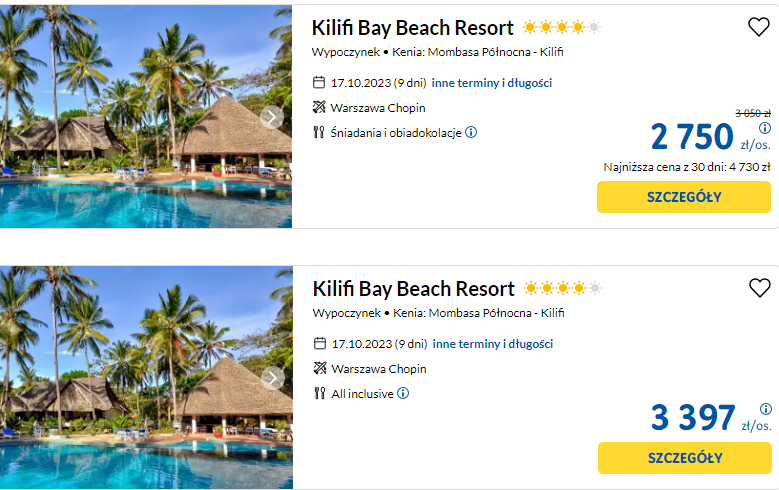
Task: Open other dates link in second offer
Action: [493, 344]
